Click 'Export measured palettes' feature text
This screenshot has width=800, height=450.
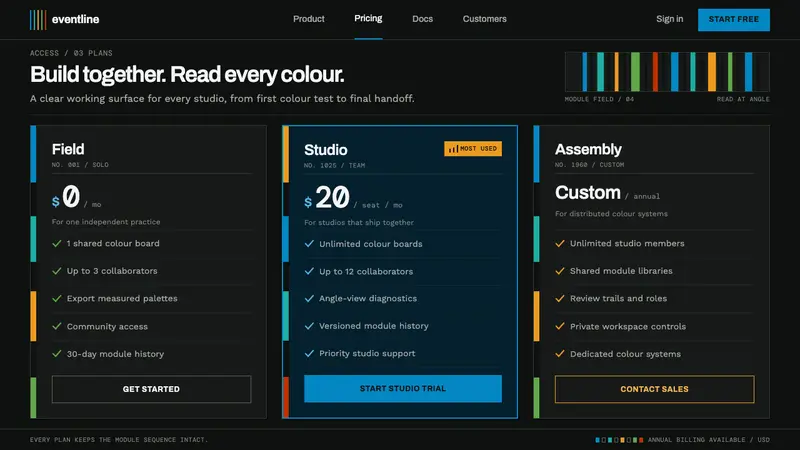(122, 298)
